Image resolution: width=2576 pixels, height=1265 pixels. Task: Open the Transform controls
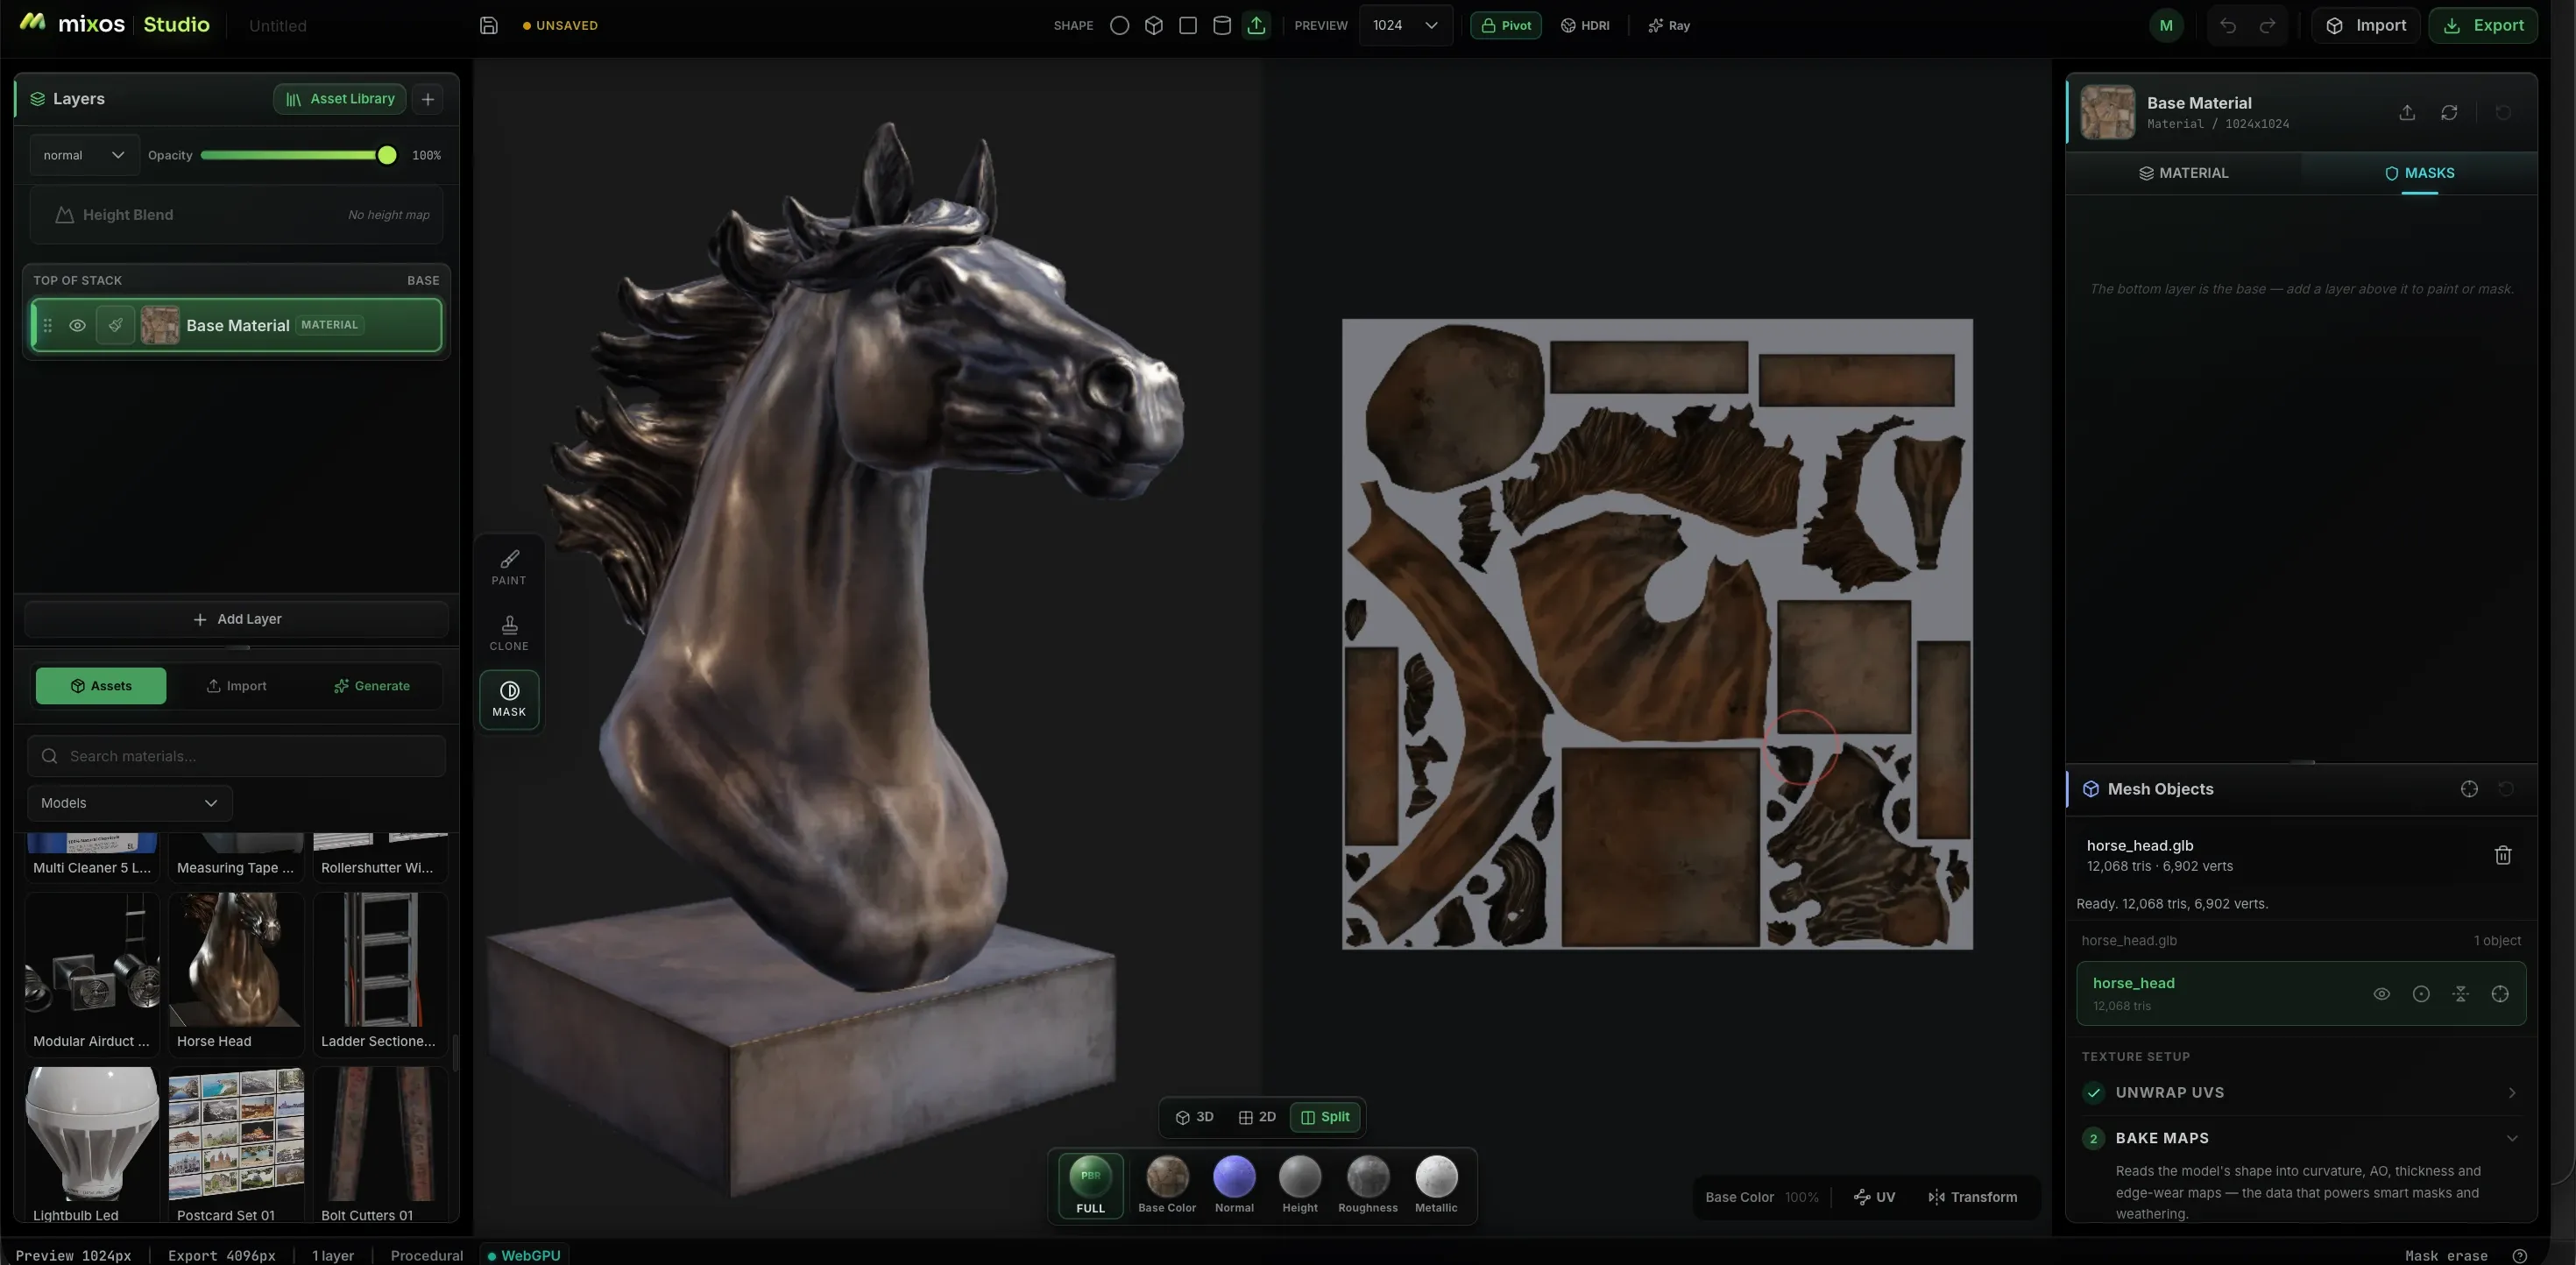[x=1972, y=1197]
